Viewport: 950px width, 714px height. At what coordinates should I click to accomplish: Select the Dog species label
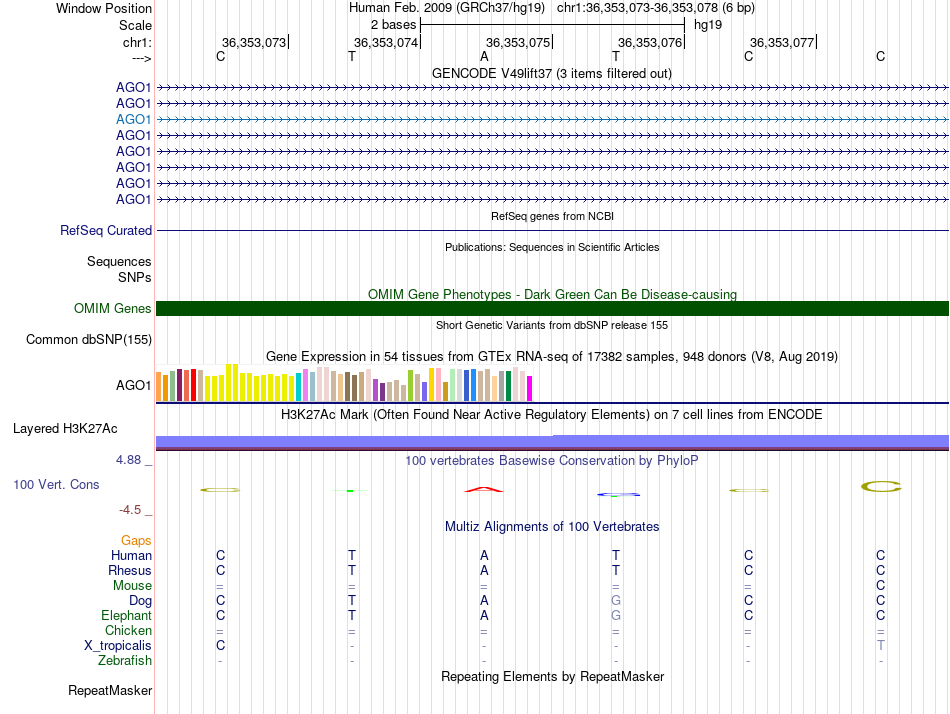pyautogui.click(x=141, y=601)
